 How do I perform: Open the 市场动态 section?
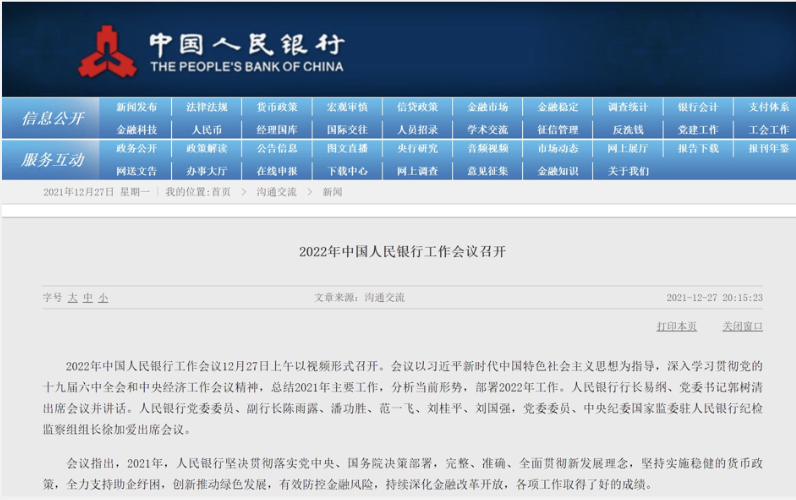[558, 148]
